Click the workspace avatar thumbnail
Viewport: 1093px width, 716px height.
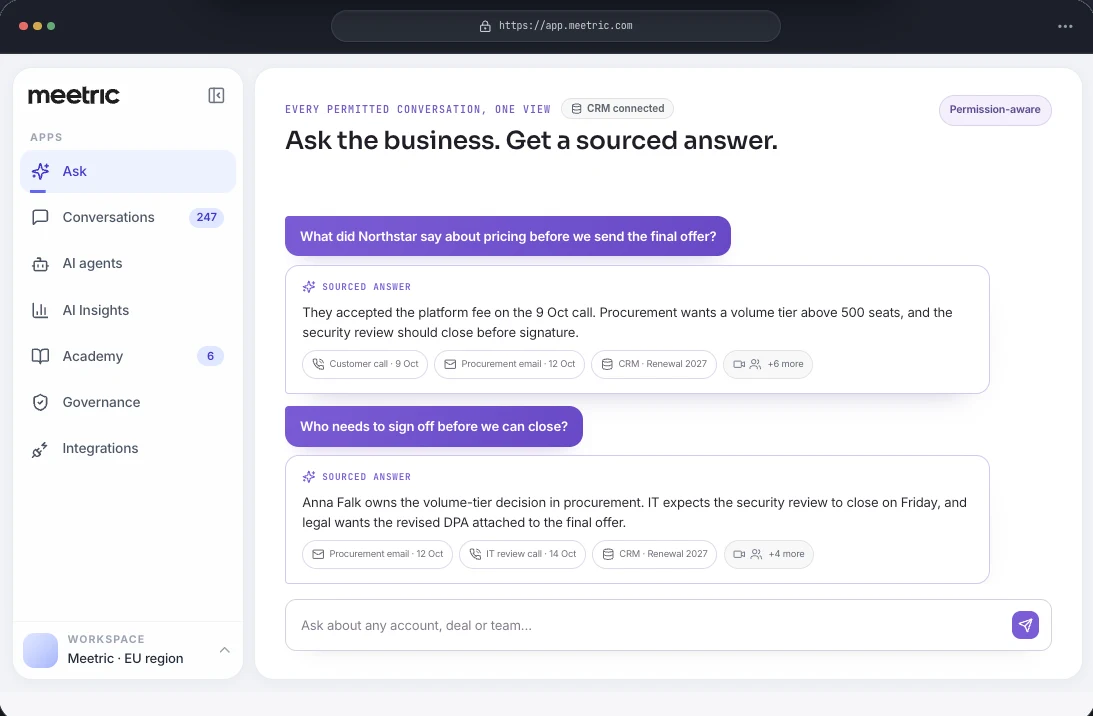40,650
